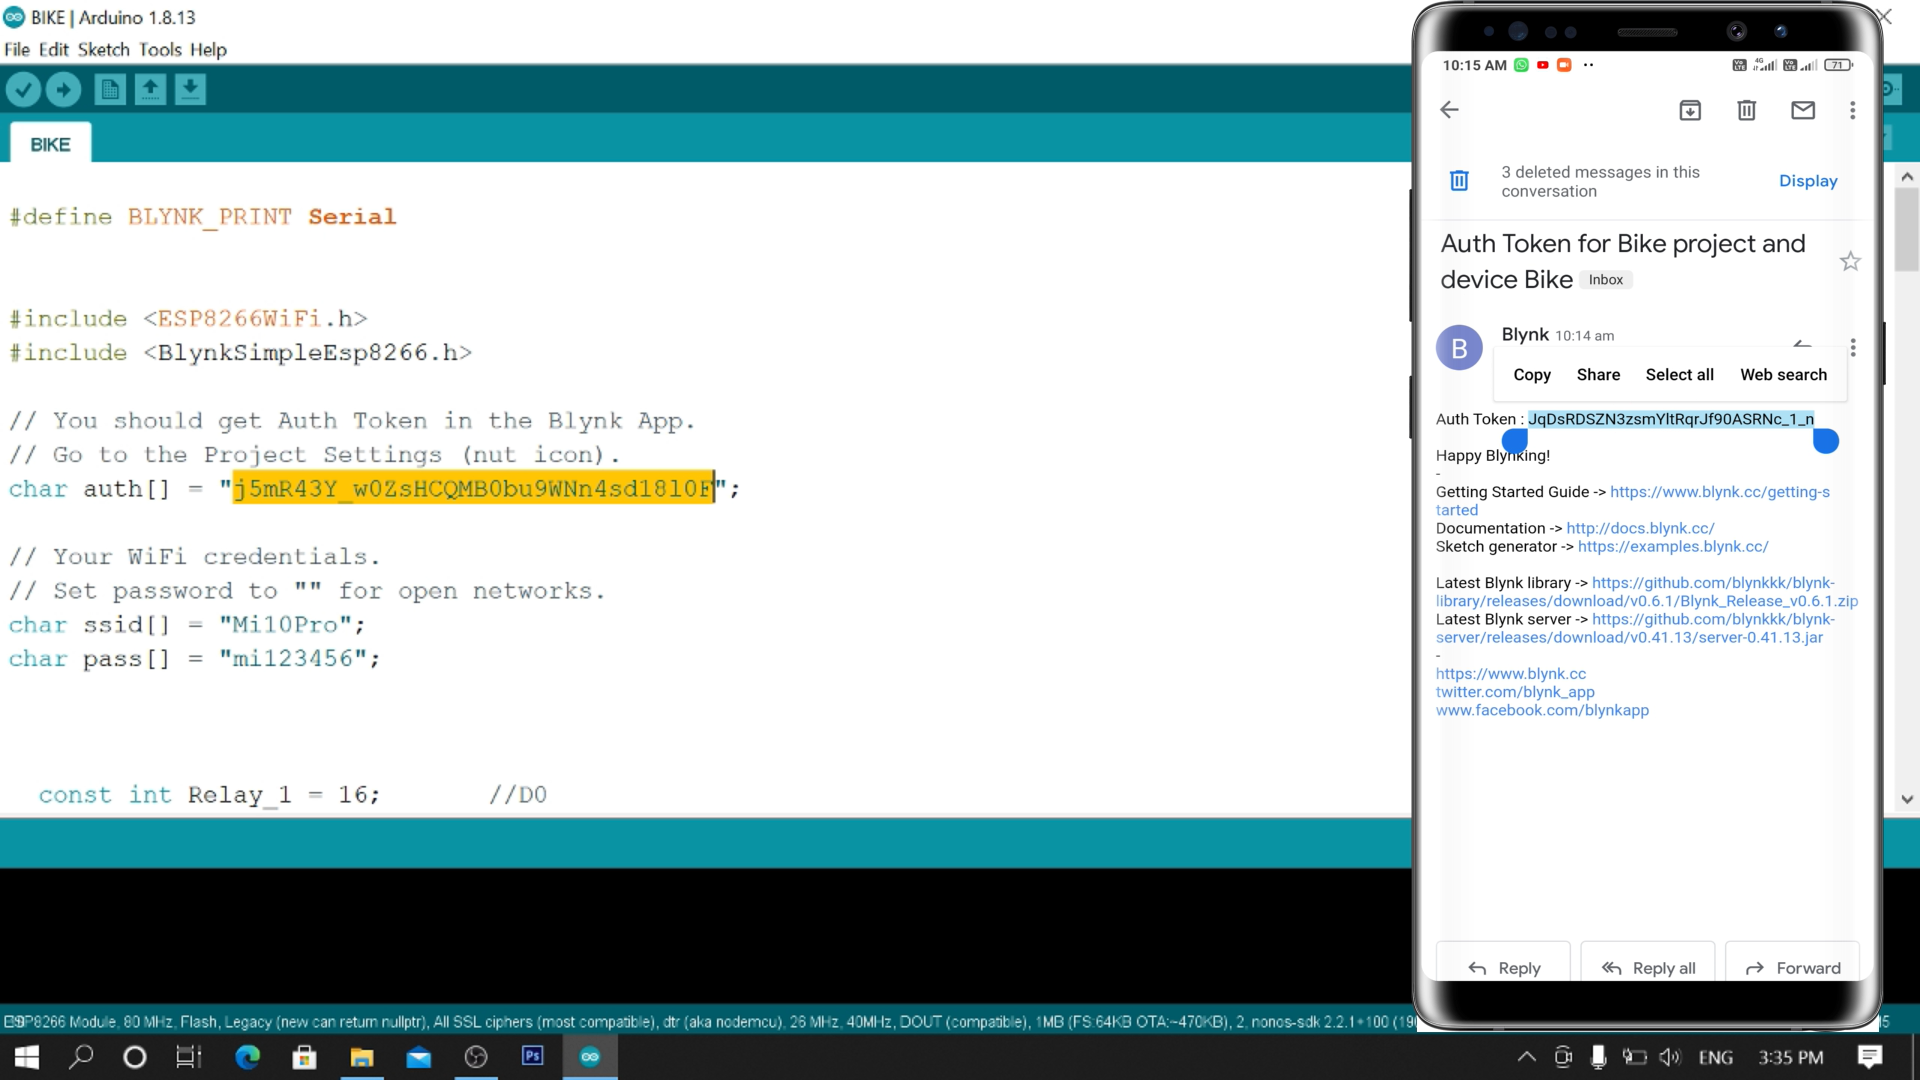Tap Display to show deleted messages
The width and height of the screenshot is (1920, 1080).
tap(1808, 181)
